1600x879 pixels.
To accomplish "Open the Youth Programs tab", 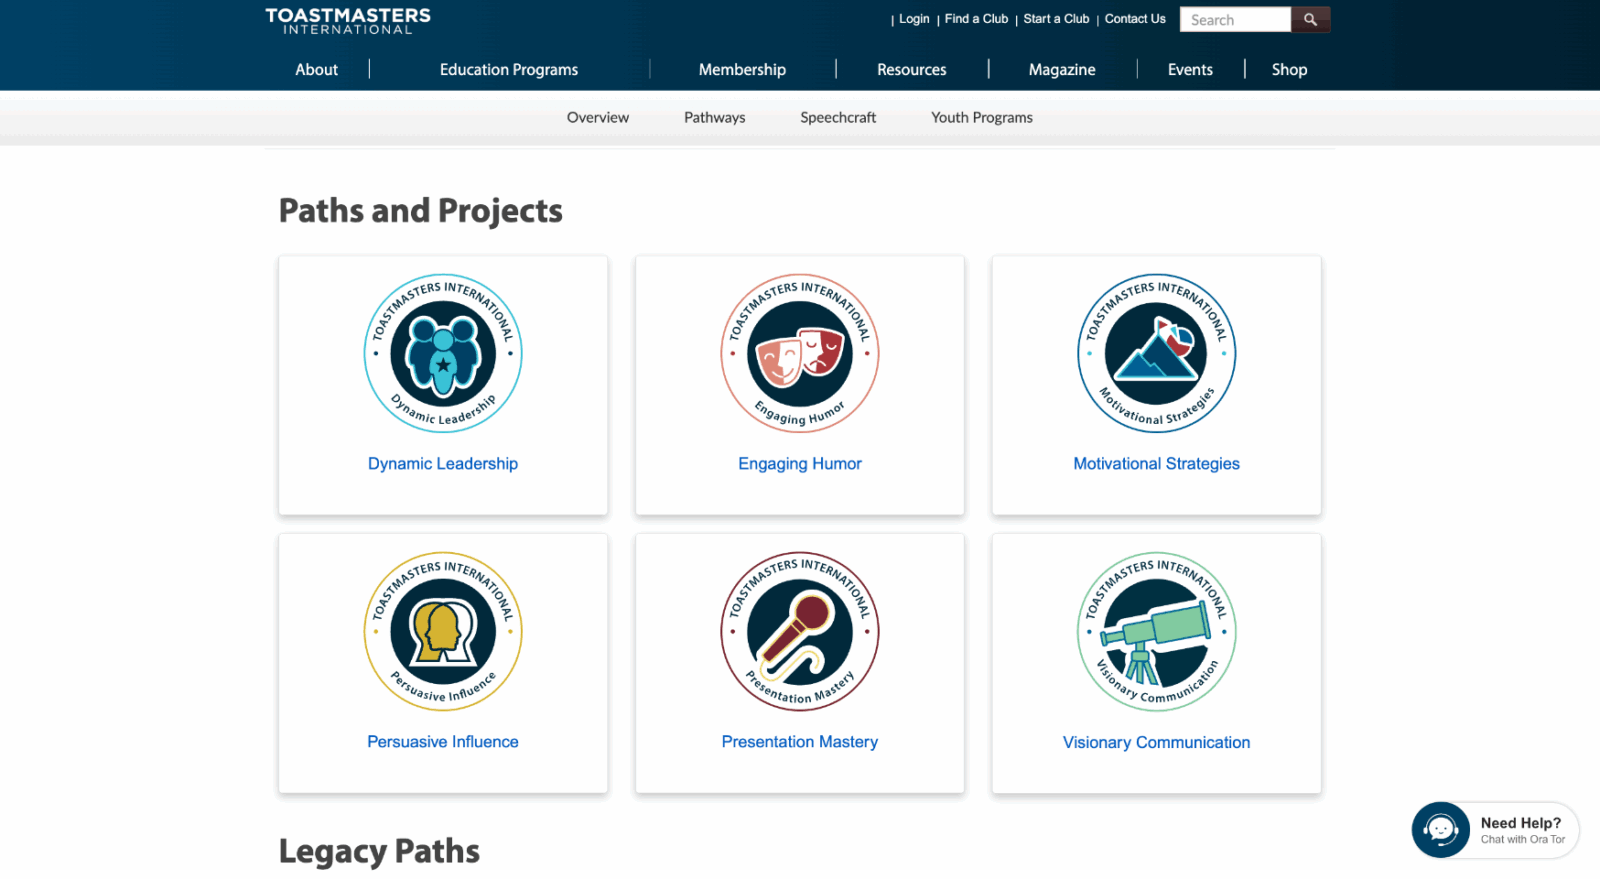I will 981,118.
